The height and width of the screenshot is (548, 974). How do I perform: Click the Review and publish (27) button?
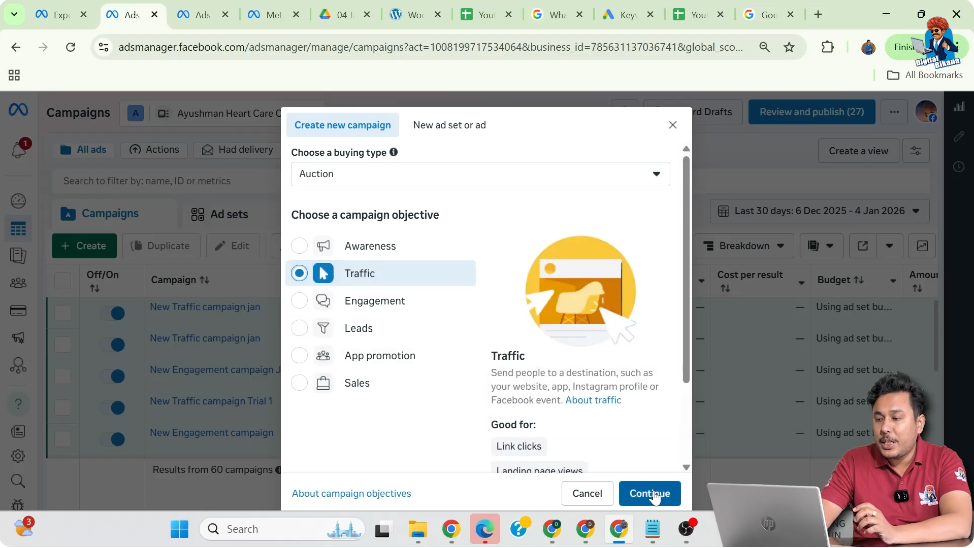click(x=811, y=112)
